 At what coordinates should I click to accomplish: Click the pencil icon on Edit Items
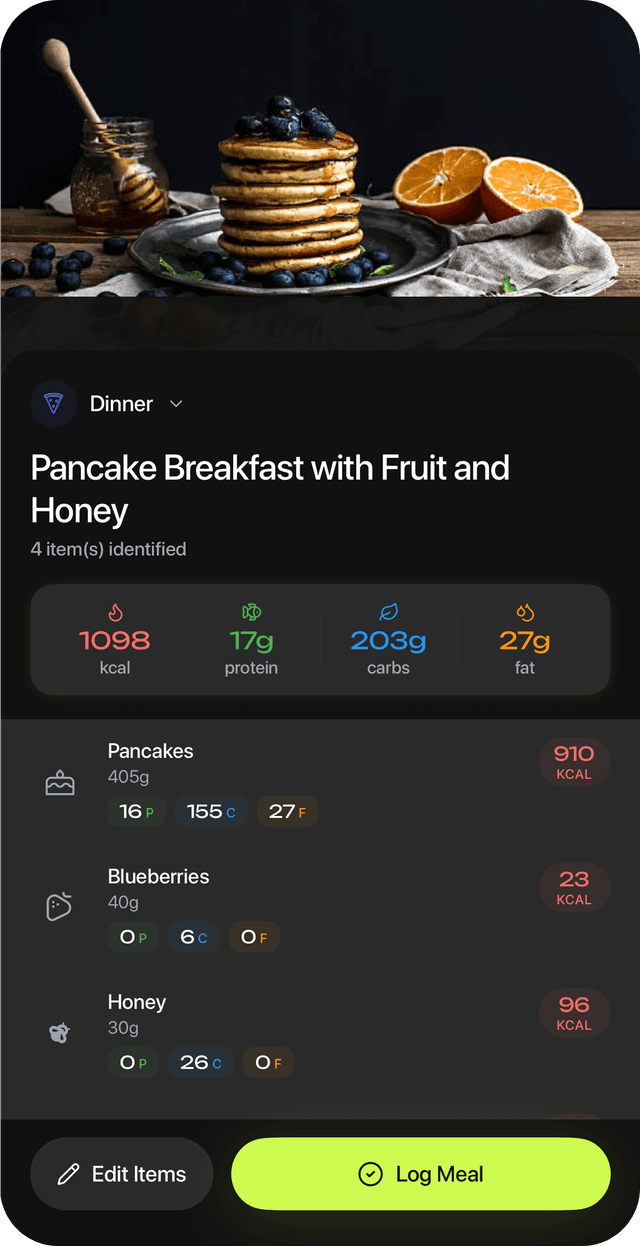(68, 1174)
